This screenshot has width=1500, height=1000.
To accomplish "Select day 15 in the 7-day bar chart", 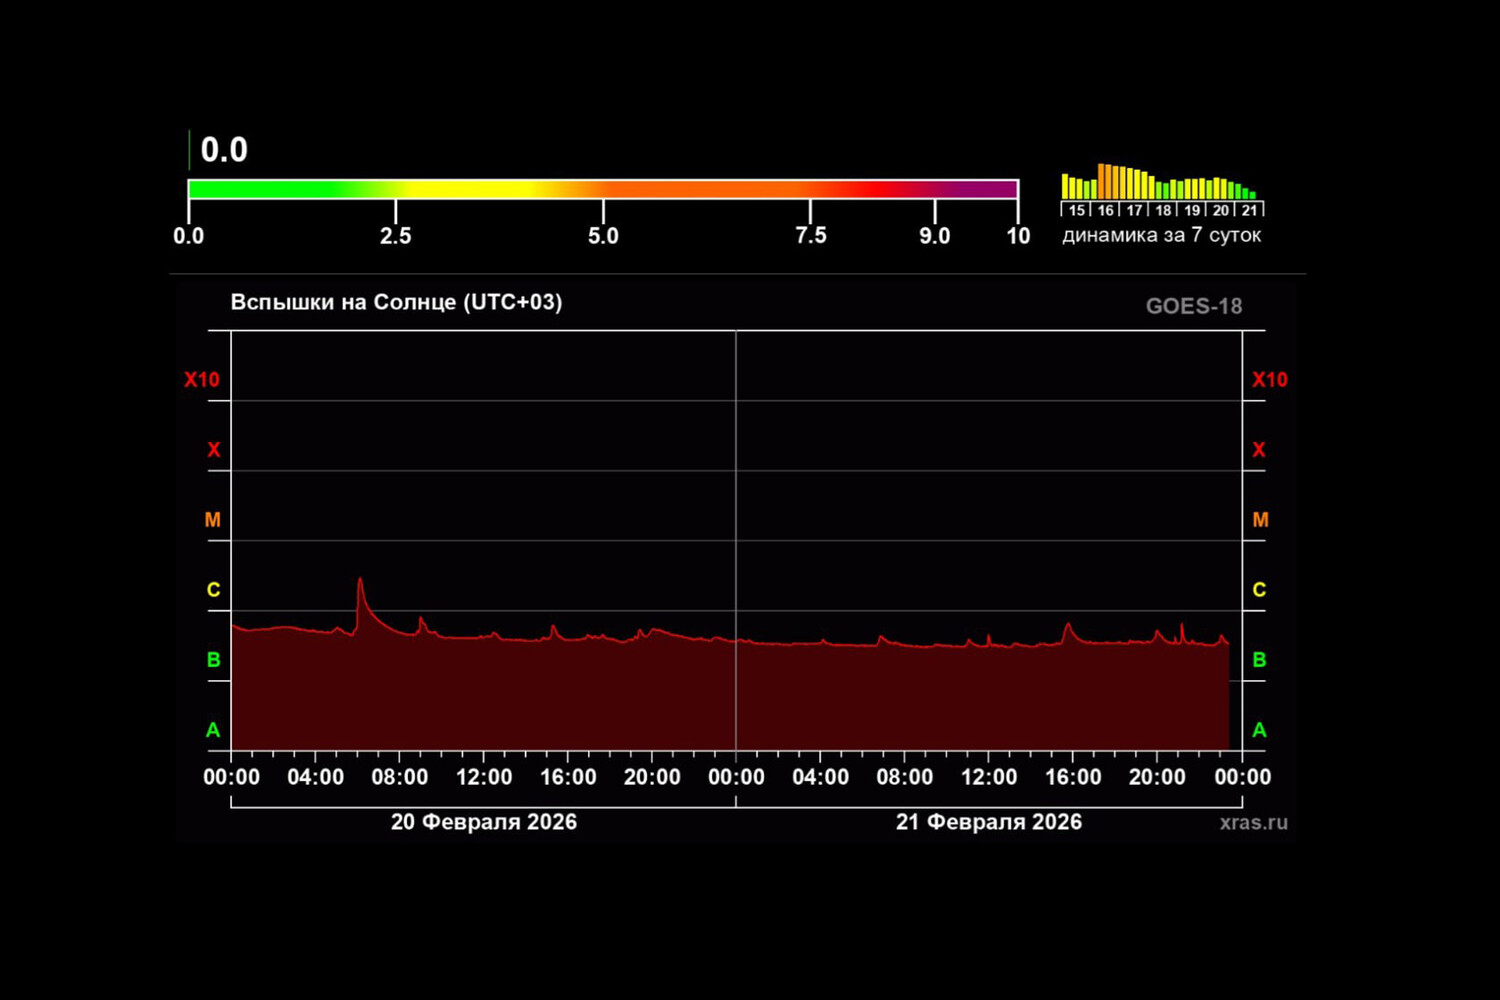I will pos(1076,210).
